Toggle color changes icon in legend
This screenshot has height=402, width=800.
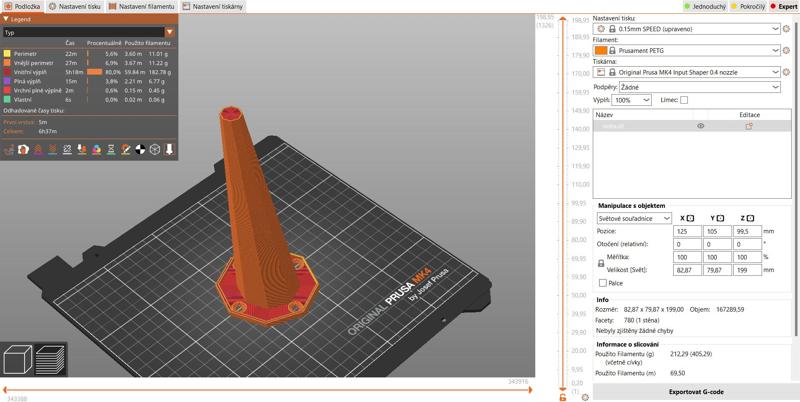click(x=96, y=149)
